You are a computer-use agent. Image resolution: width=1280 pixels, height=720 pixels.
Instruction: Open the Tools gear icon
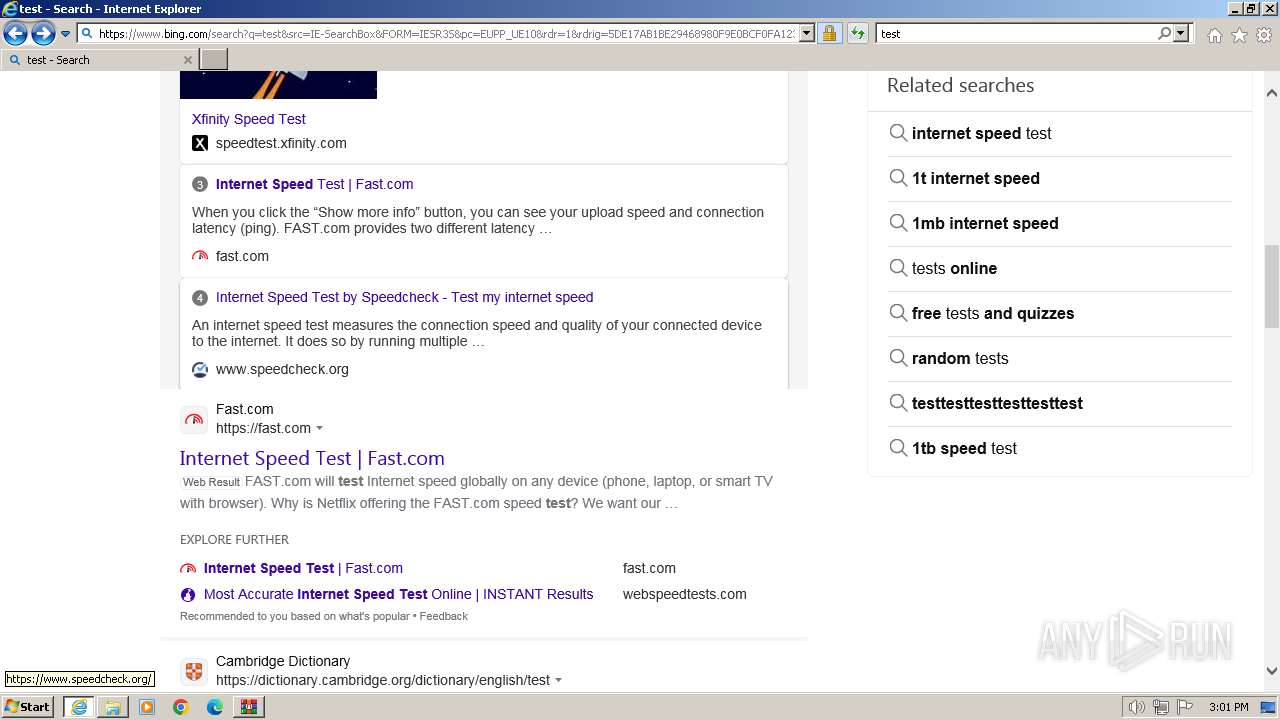click(x=1264, y=35)
